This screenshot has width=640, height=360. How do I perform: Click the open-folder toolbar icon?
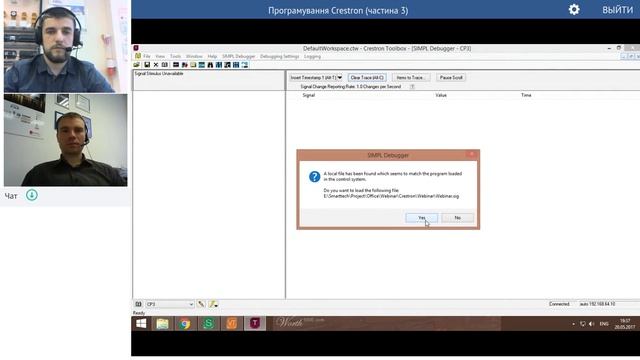click(x=137, y=65)
